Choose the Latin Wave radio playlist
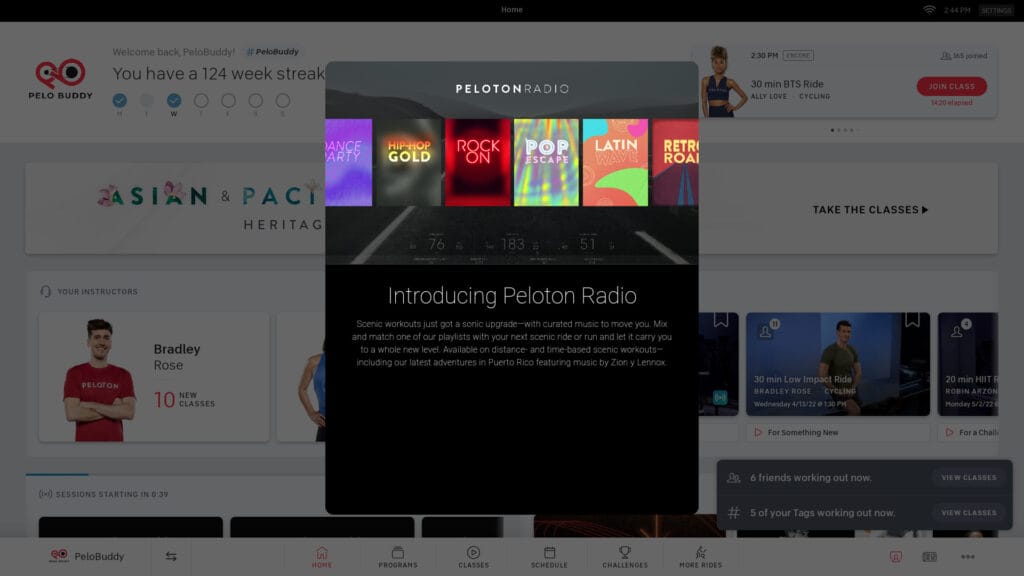 pos(615,162)
